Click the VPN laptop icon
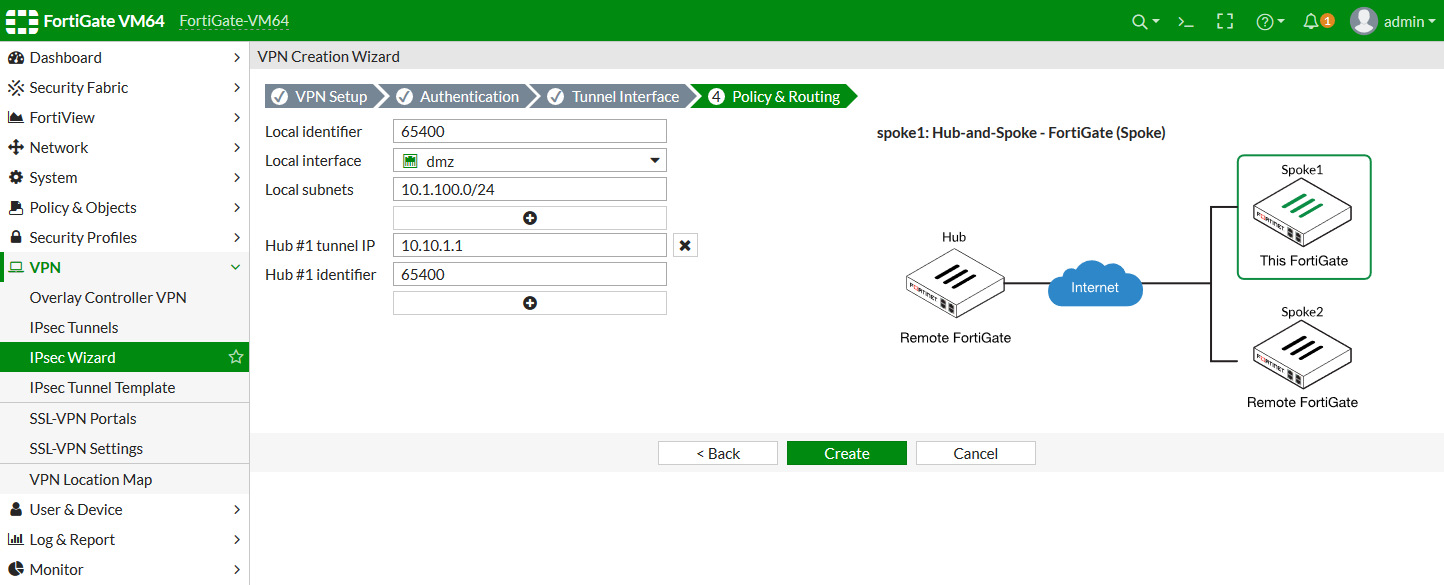1444x585 pixels. [x=16, y=268]
